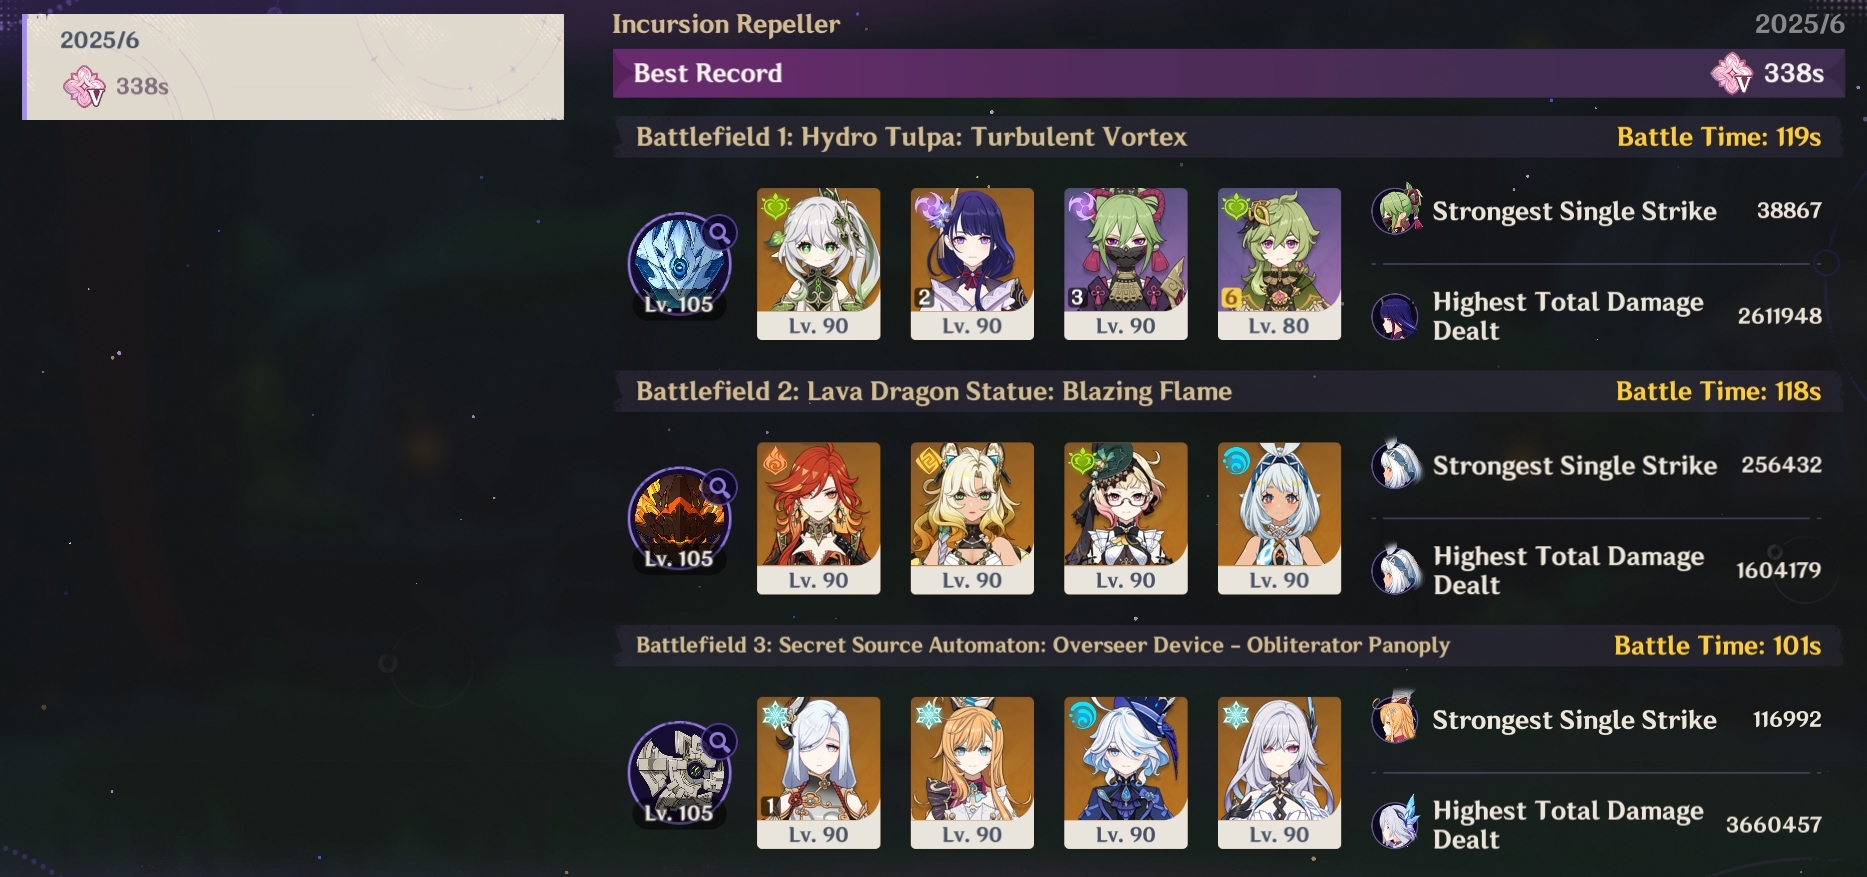
Task: Open the glasses-wearing Dendro character card
Action: (x=1125, y=518)
